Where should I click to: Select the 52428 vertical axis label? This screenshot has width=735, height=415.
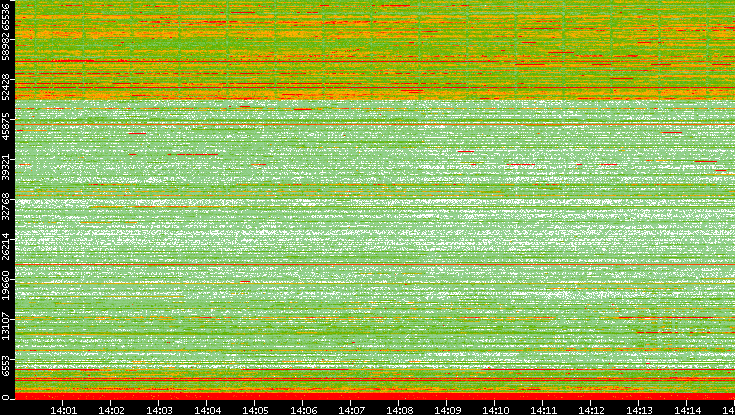pos(5,87)
